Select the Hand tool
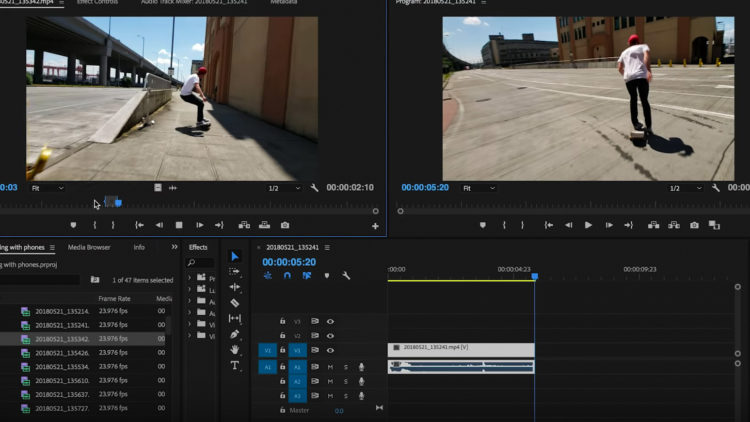 pos(234,350)
